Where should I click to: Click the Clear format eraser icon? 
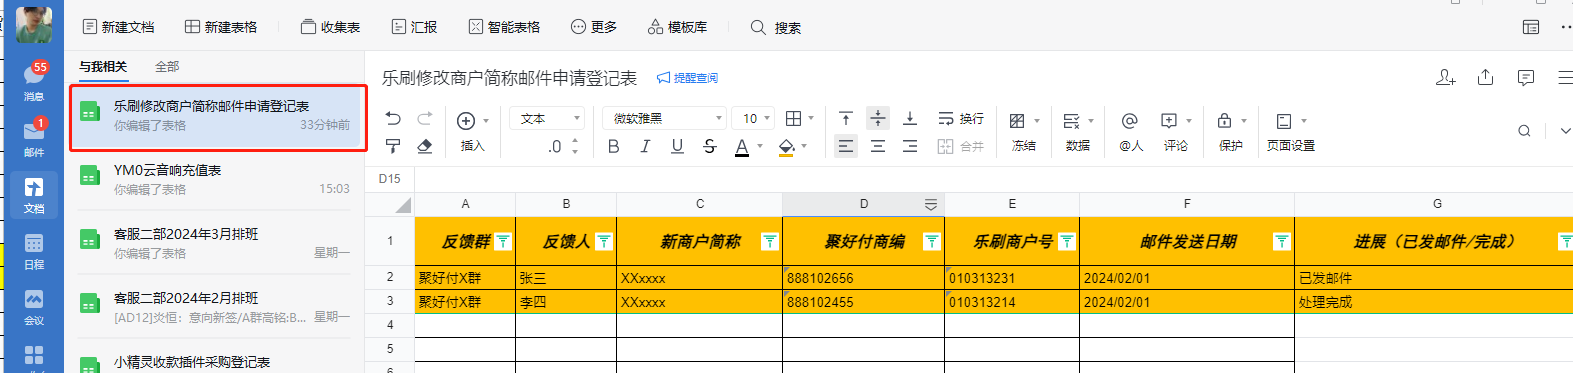[425, 146]
